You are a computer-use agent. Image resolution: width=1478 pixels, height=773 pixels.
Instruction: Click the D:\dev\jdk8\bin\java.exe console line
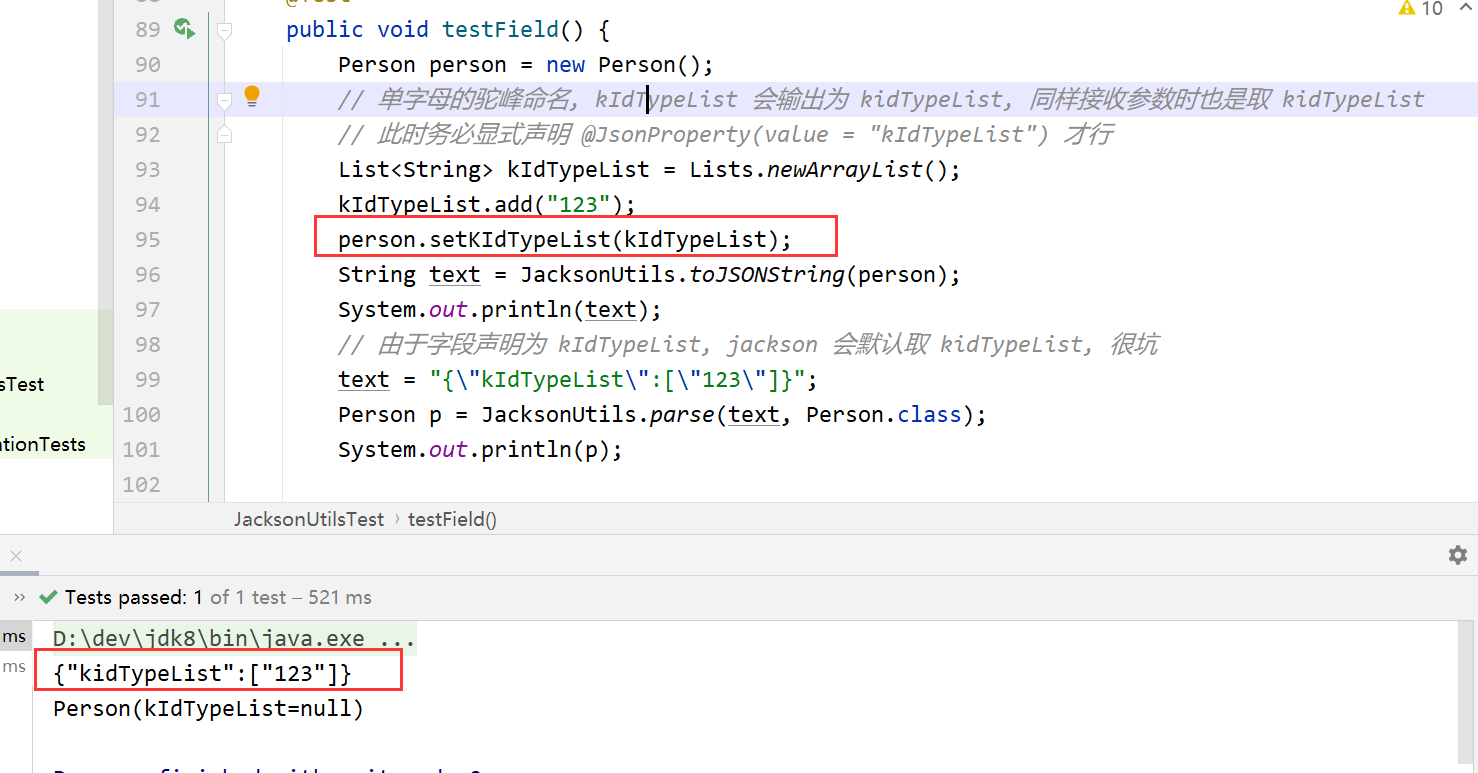(234, 638)
